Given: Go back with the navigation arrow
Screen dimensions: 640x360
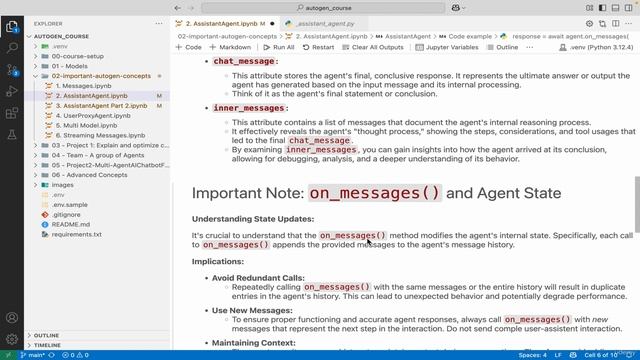Looking at the screenshot, I should coord(177,8).
